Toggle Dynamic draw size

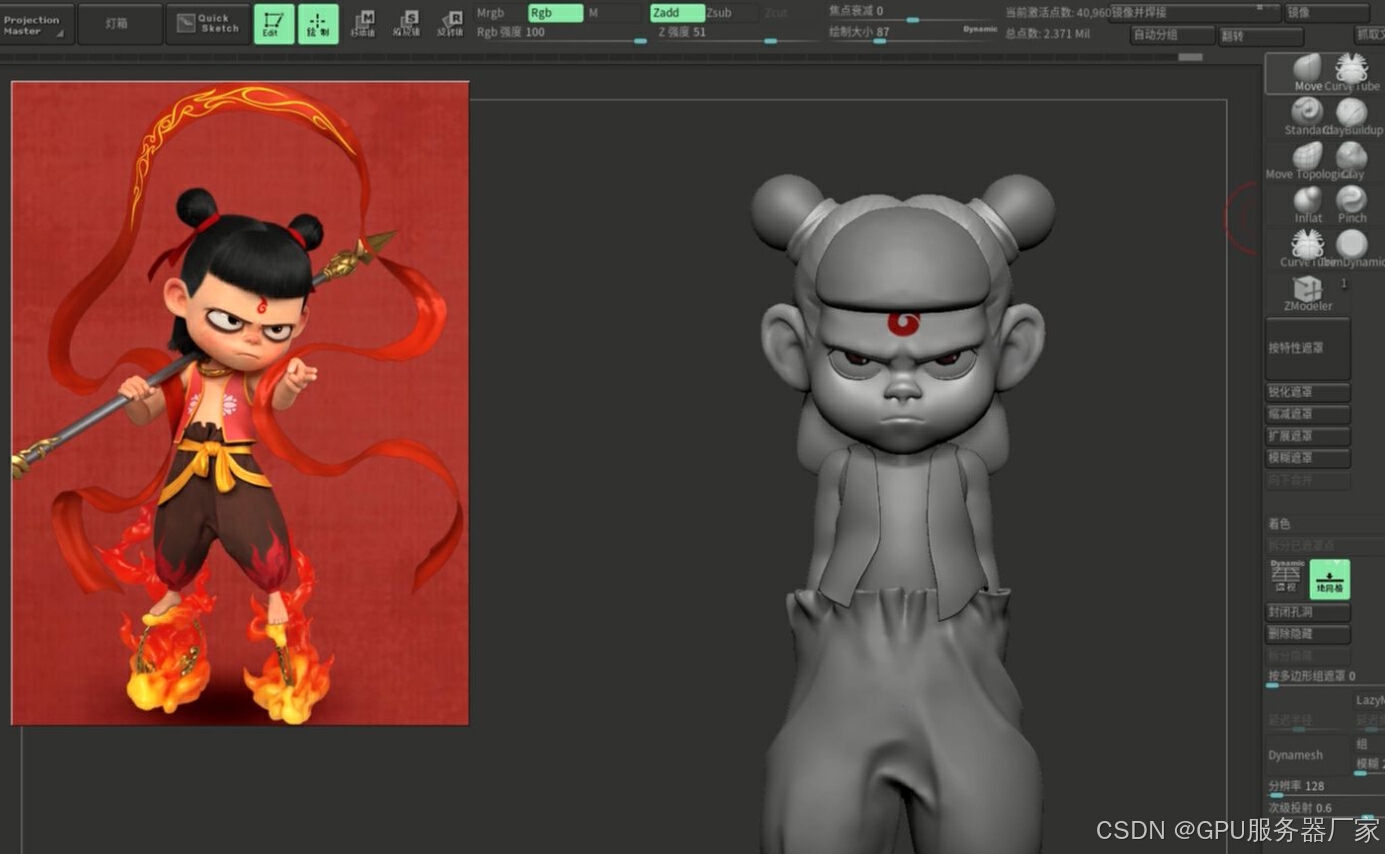click(980, 30)
